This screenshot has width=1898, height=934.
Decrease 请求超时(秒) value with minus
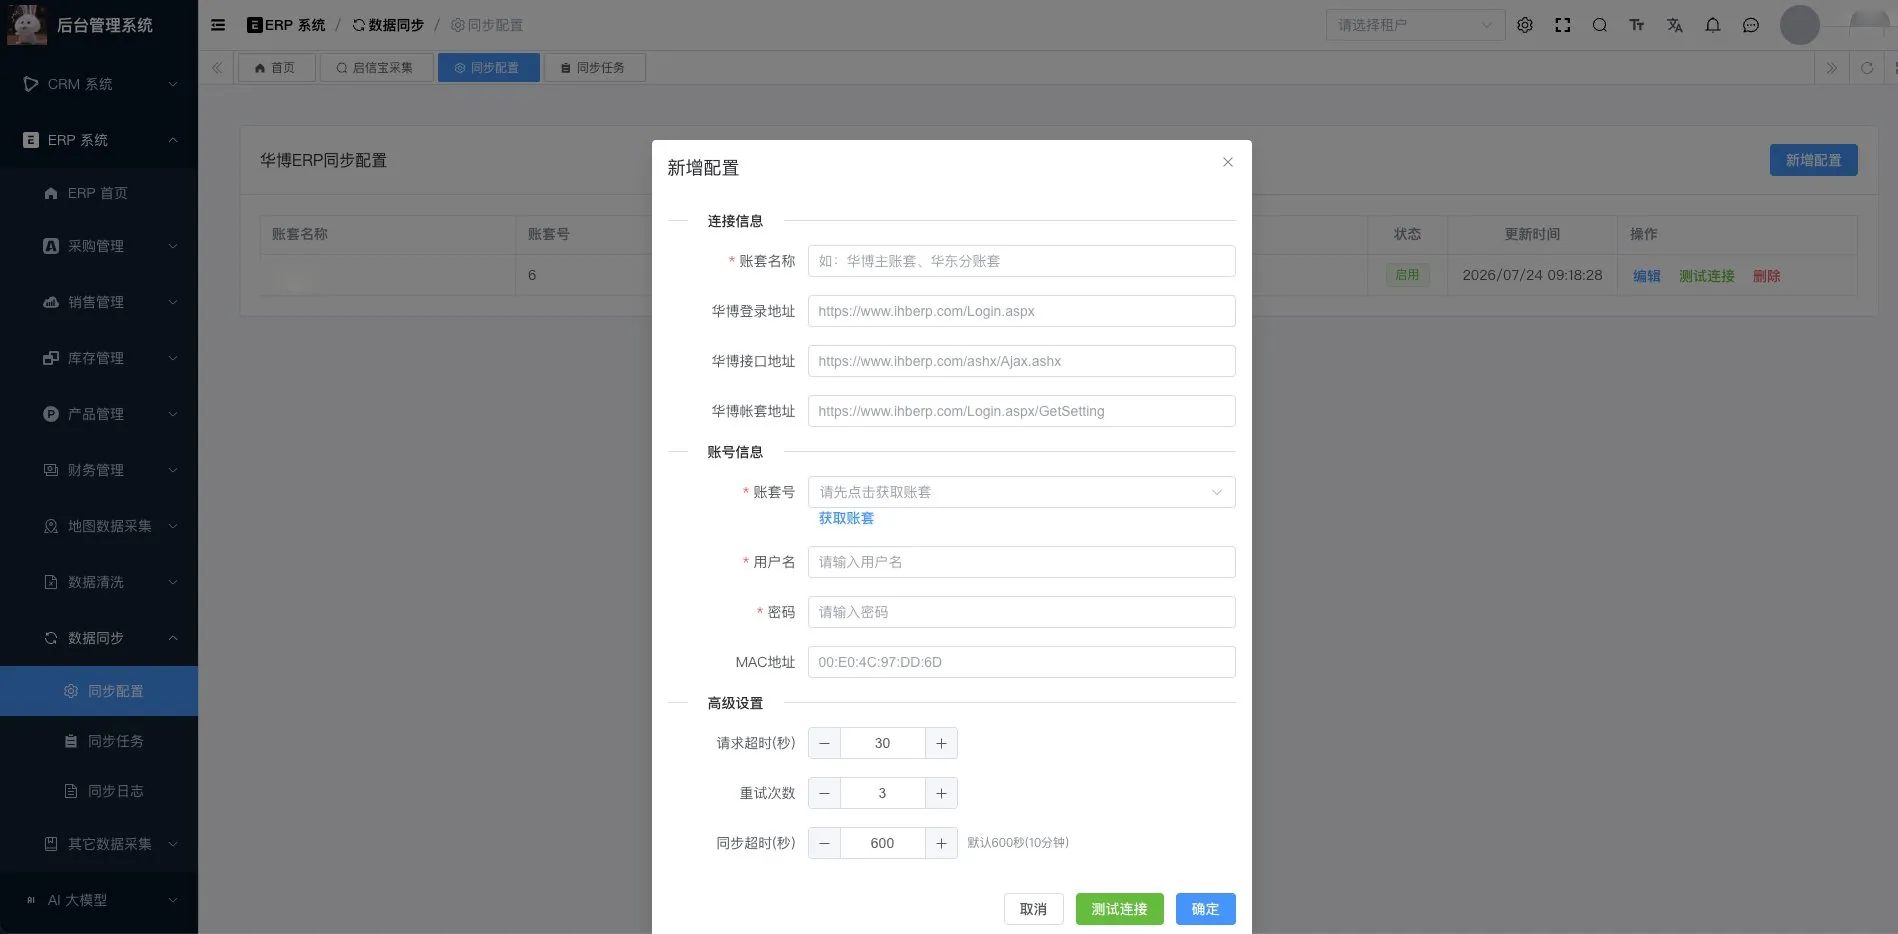pos(824,743)
